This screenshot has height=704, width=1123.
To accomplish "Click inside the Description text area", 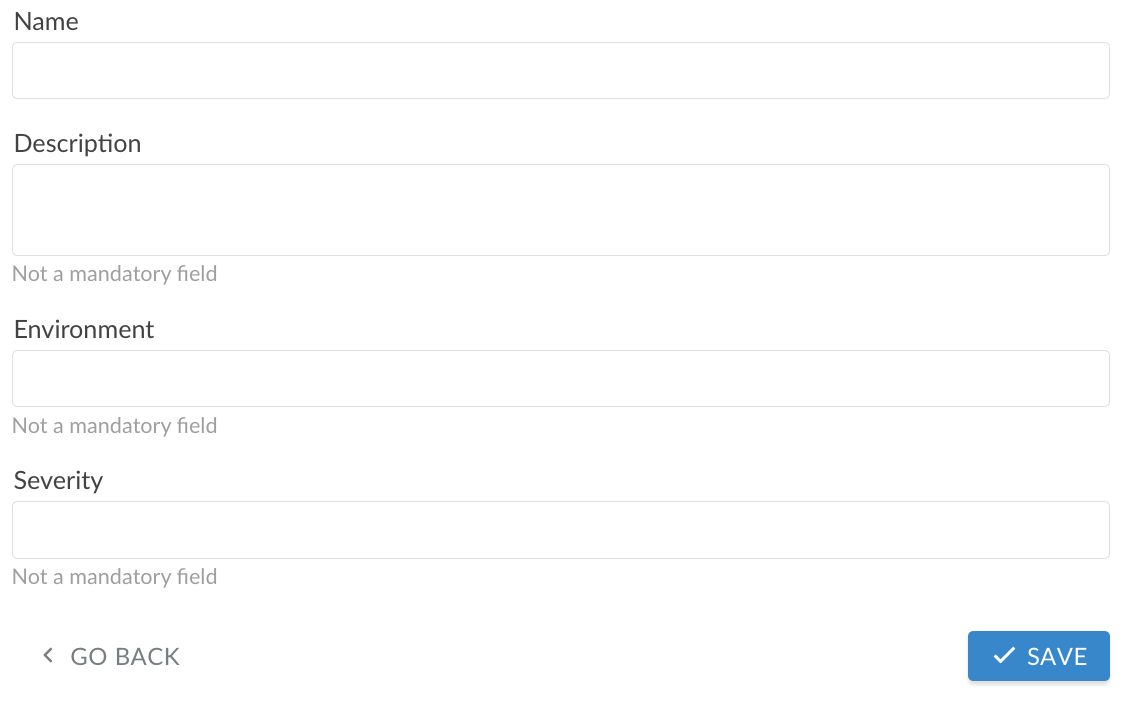I will [x=560, y=210].
